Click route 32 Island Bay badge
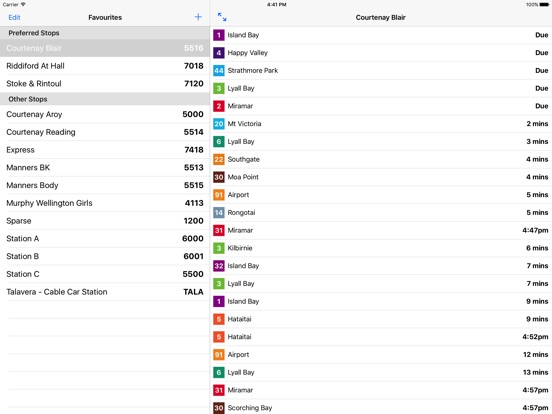This screenshot has height=414, width=552. [x=219, y=266]
